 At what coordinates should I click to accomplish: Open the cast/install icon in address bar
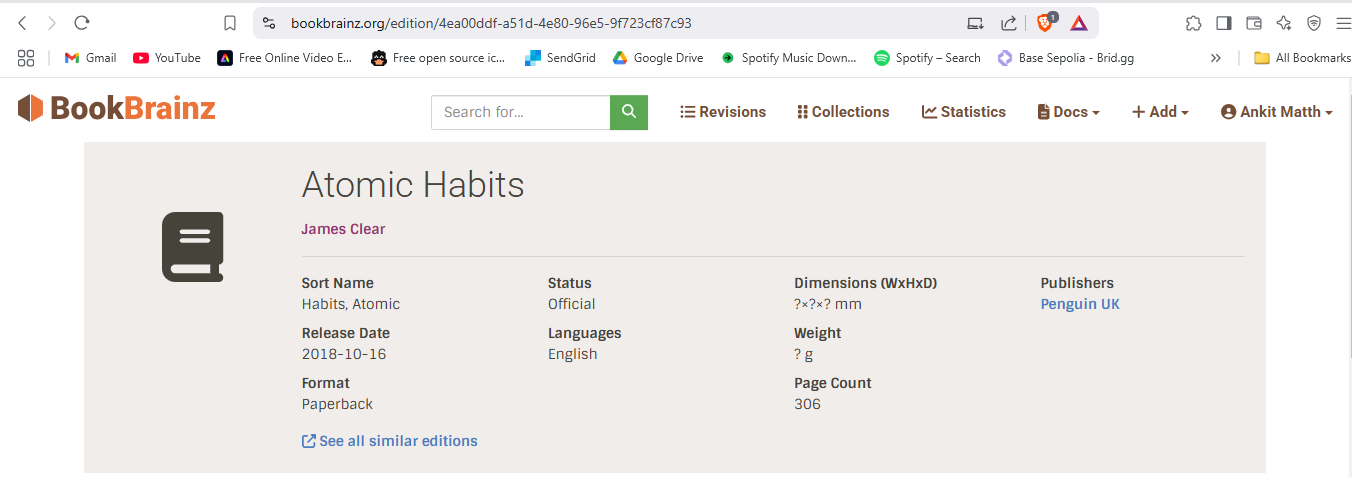[975, 23]
